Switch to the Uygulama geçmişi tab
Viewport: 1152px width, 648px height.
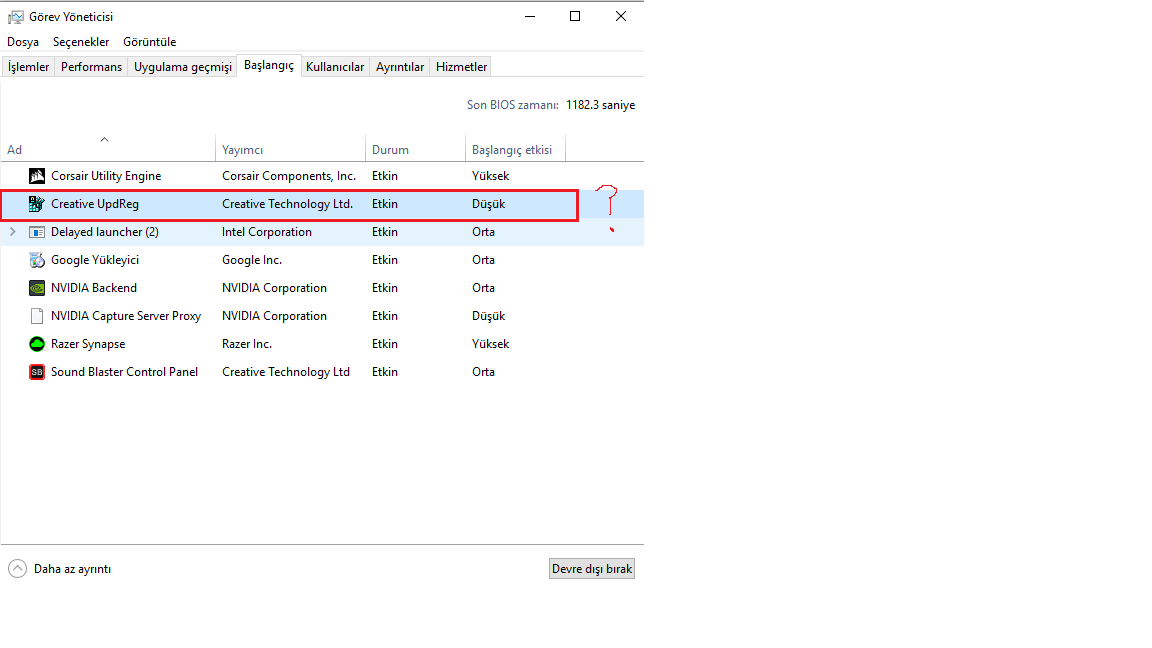pyautogui.click(x=183, y=67)
